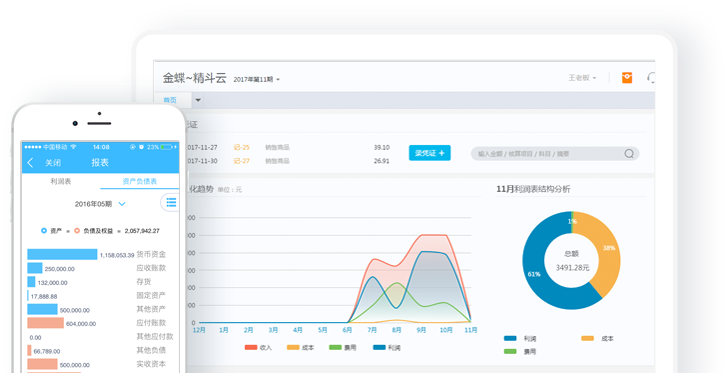Viewport: 728px width, 373px height.
Task: Tap the total 2,057,942.27 on phone
Action: 142,231
